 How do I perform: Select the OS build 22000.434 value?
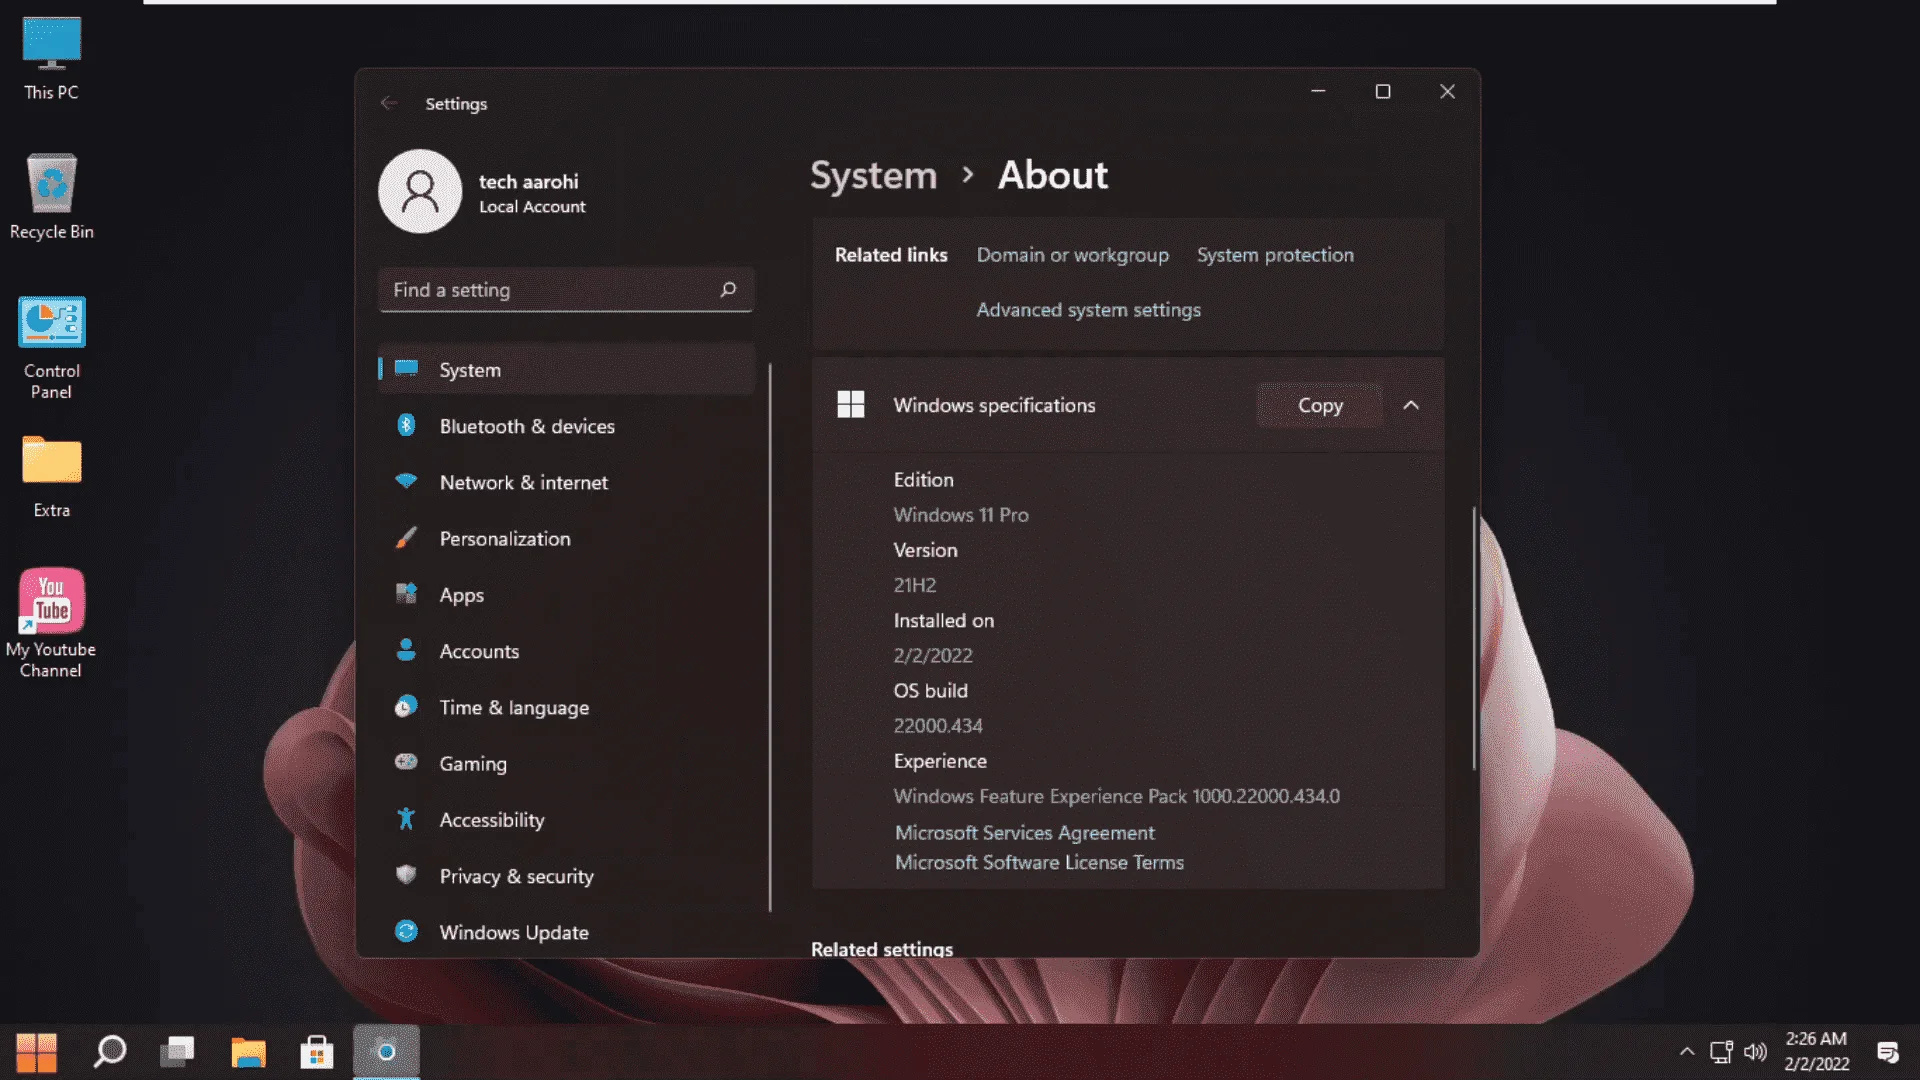(x=938, y=726)
